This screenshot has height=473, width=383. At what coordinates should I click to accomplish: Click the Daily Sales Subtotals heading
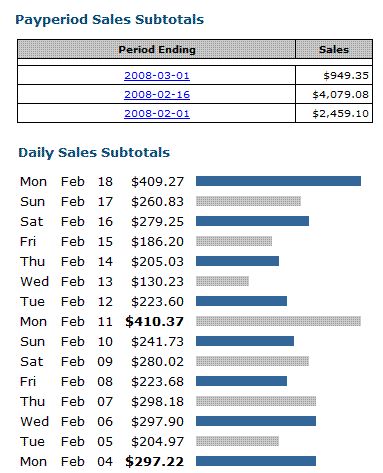[x=94, y=153]
